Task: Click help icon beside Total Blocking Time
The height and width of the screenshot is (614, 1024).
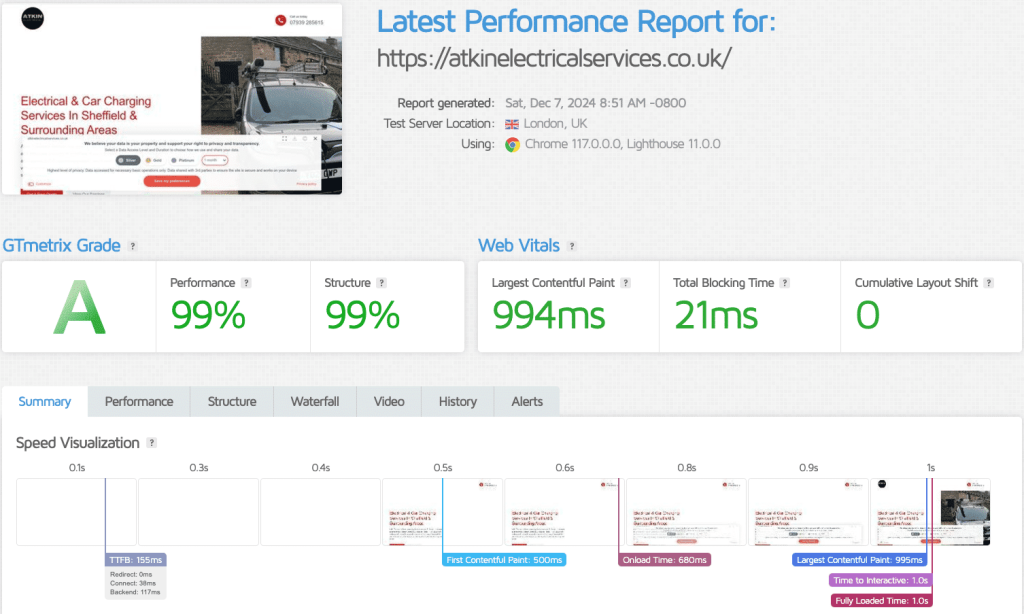Action: point(785,283)
